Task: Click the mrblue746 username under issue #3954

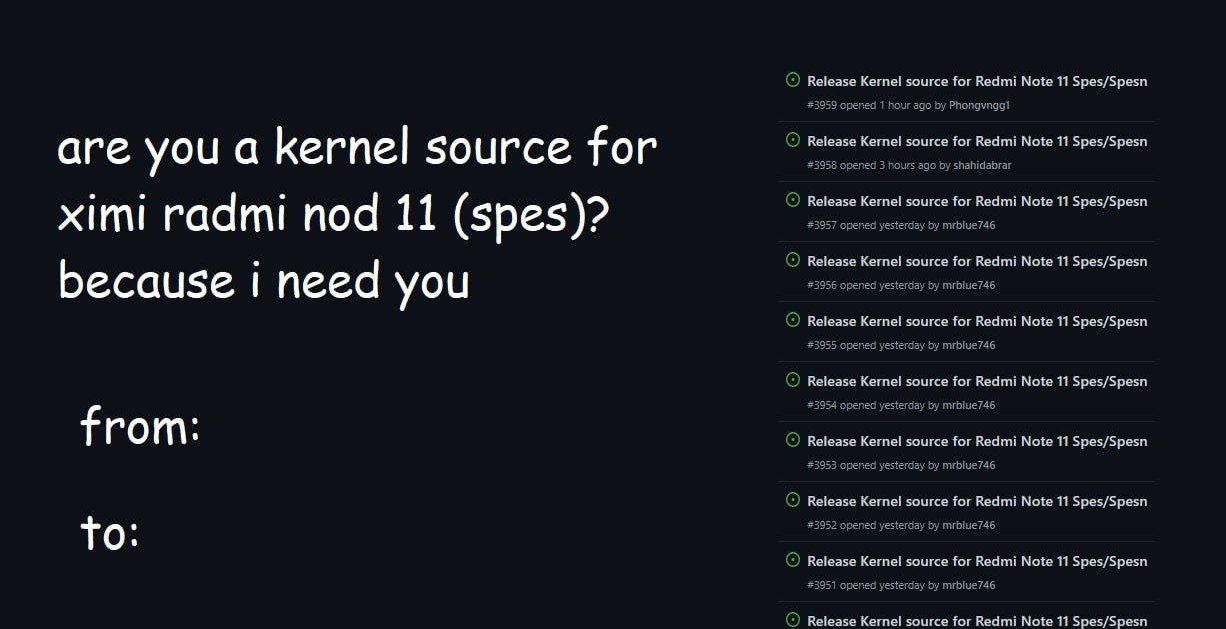Action: 968,405
